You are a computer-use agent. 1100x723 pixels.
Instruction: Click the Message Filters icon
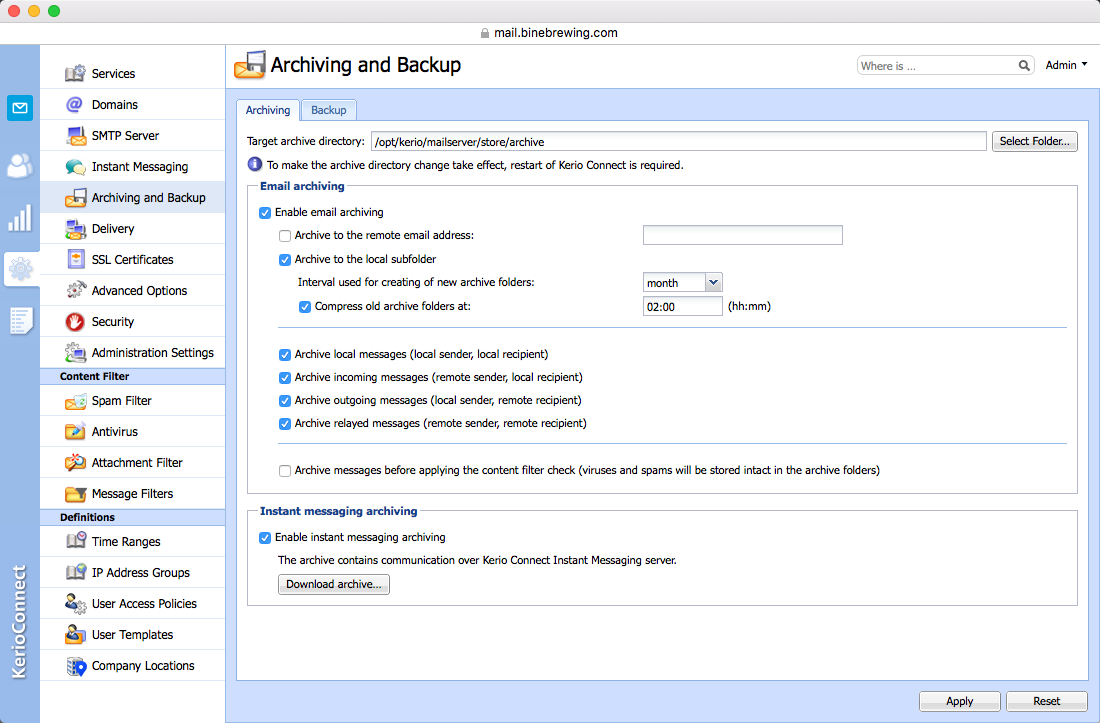[75, 494]
